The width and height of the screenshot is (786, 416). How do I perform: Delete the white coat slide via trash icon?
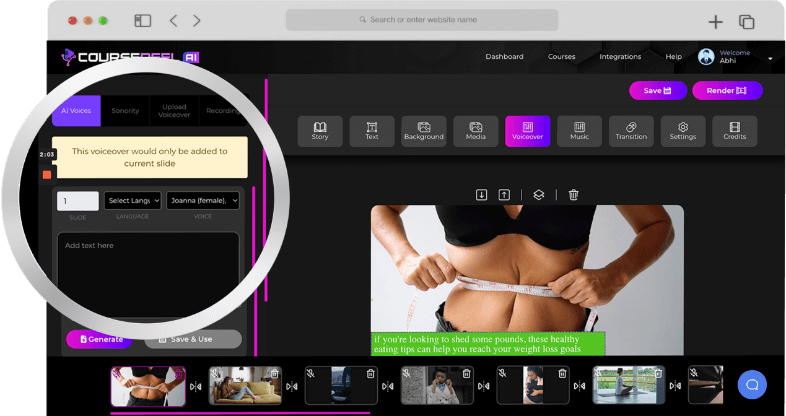pos(467,373)
